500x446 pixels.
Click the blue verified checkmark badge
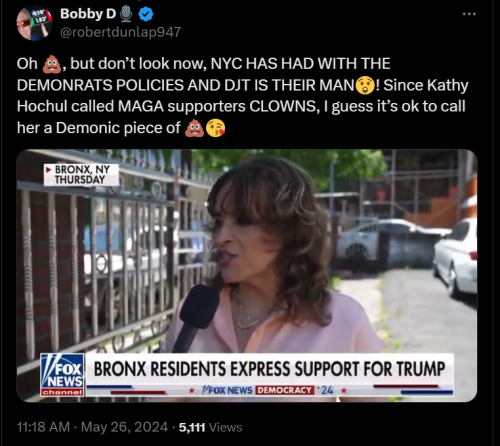coord(146,14)
